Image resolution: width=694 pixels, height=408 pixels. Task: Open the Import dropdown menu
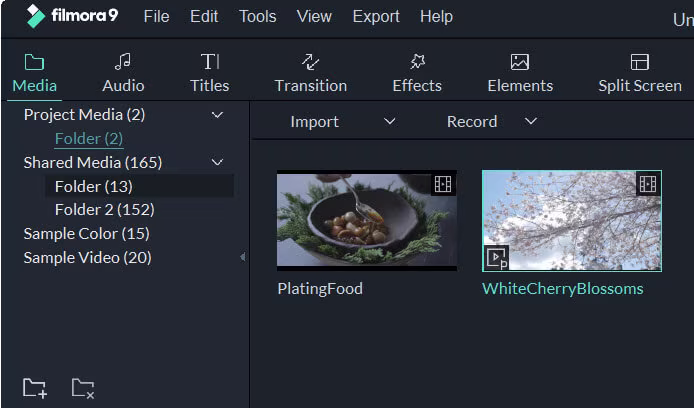390,122
